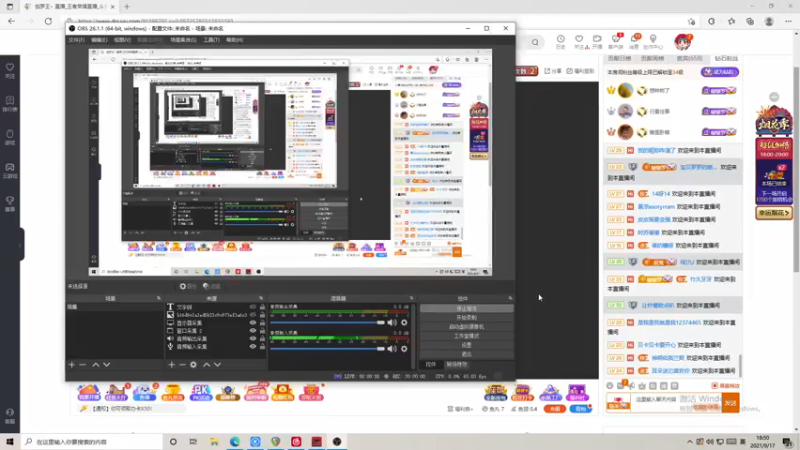
Task: Toggle visibility eye of the text source row
Action: click(253, 307)
